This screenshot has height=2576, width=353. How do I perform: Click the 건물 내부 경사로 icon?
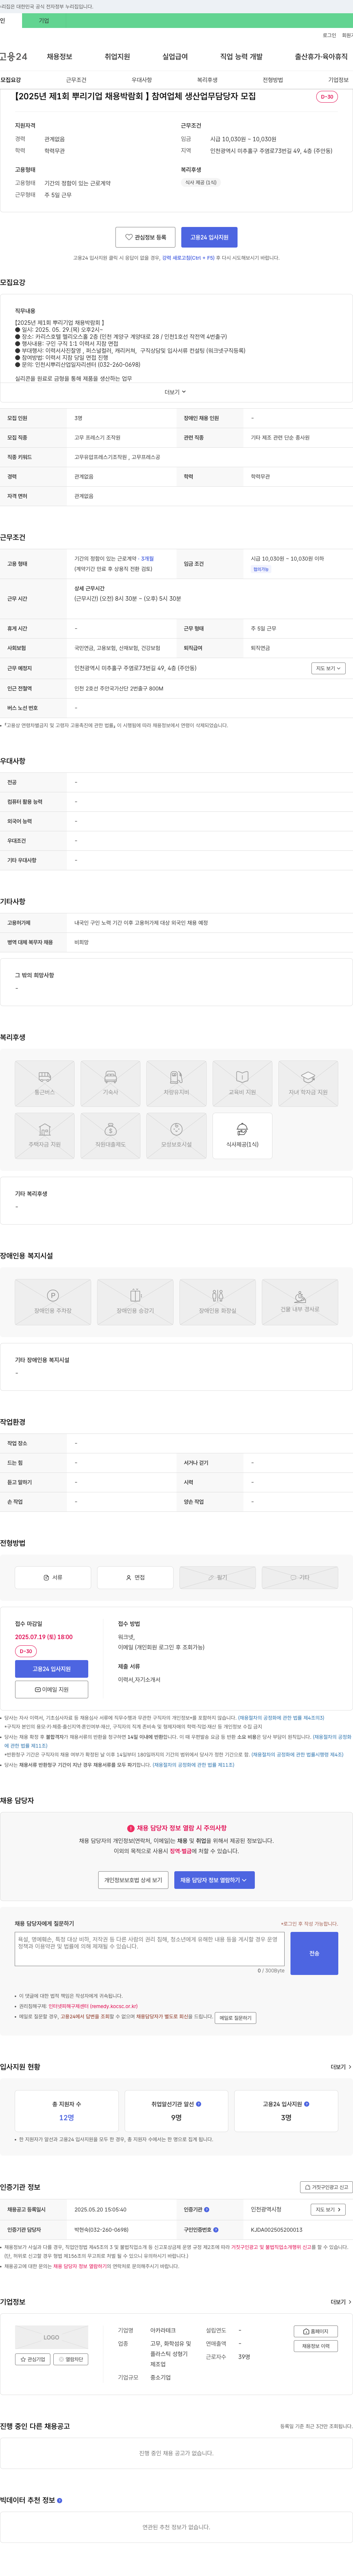pyautogui.click(x=300, y=1302)
